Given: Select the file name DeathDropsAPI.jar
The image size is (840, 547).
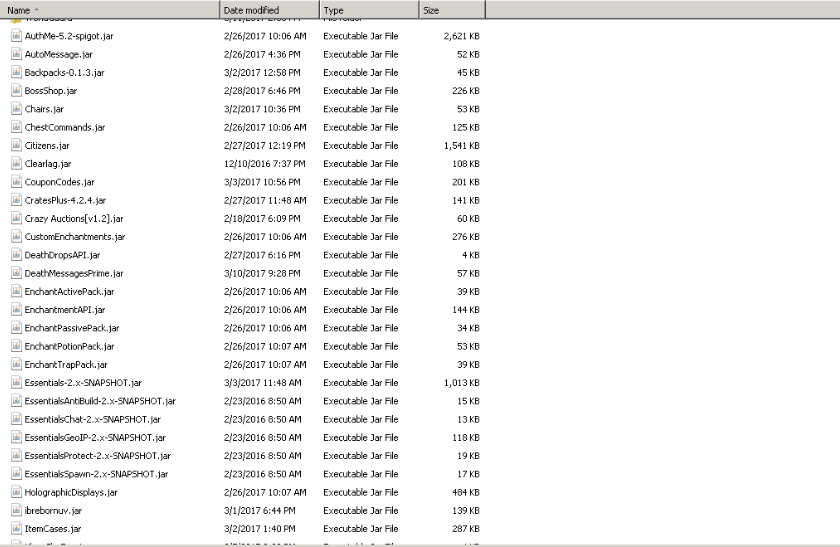Looking at the screenshot, I should coord(63,255).
